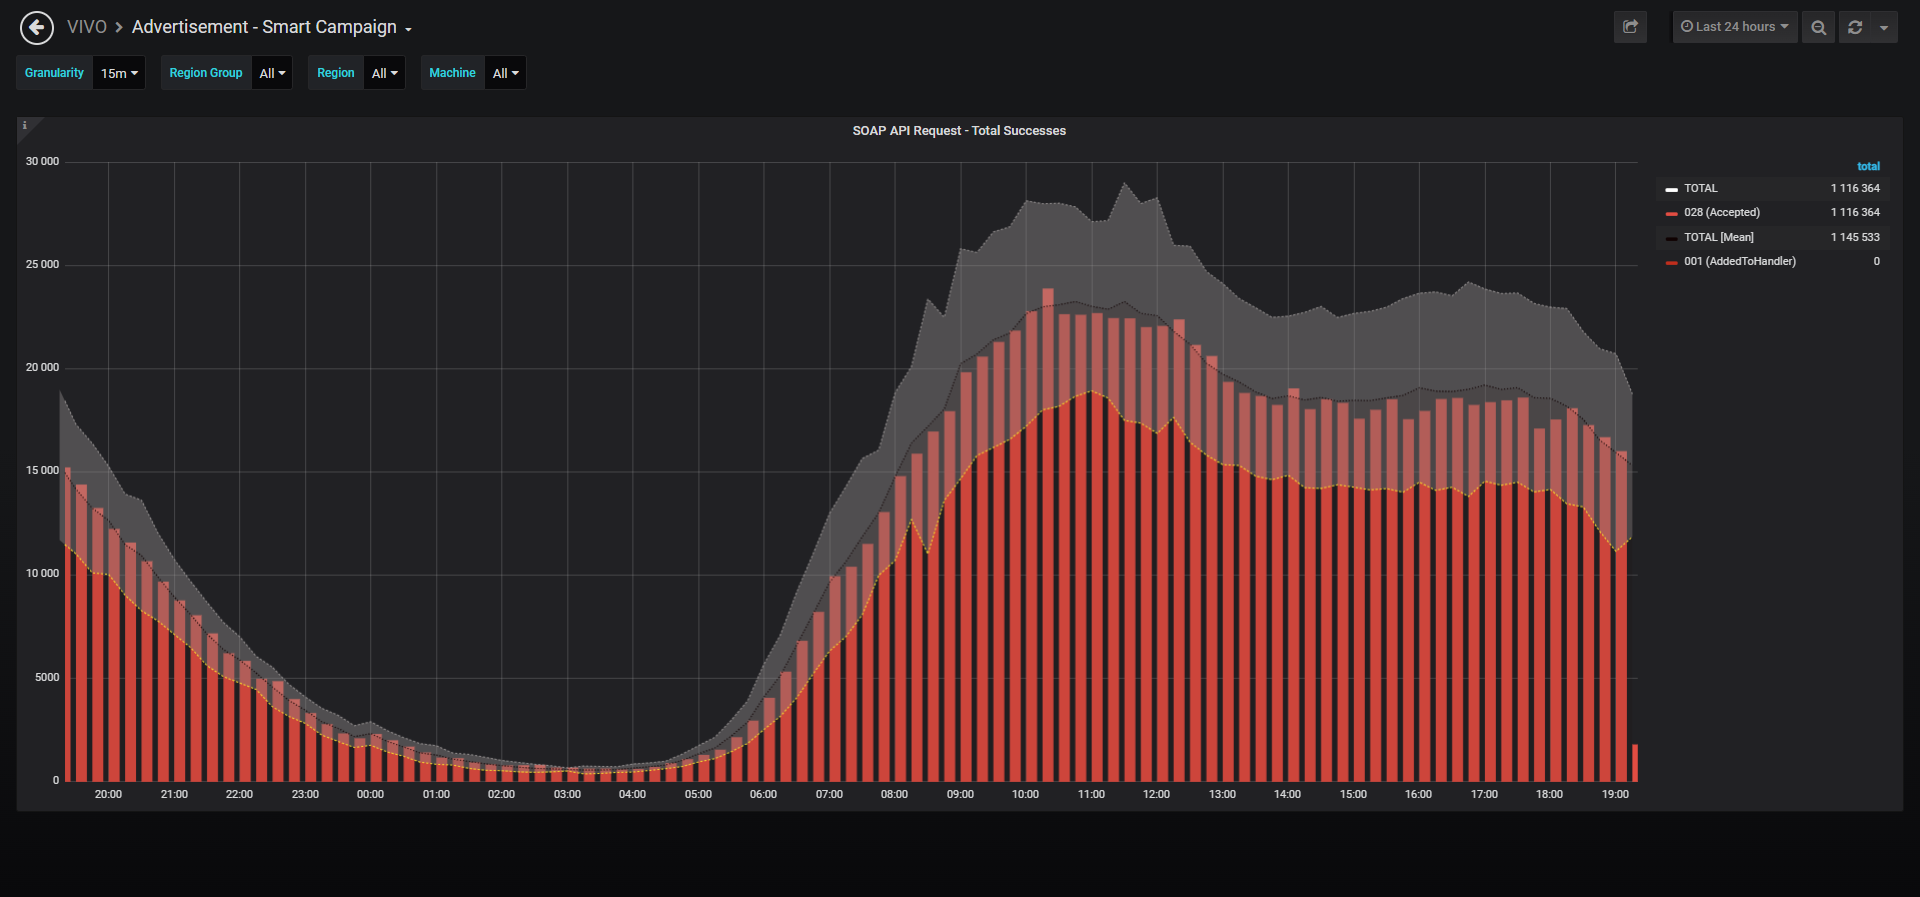This screenshot has height=897, width=1920.
Task: Click the 19:00 x-axis time label
Action: (1615, 794)
